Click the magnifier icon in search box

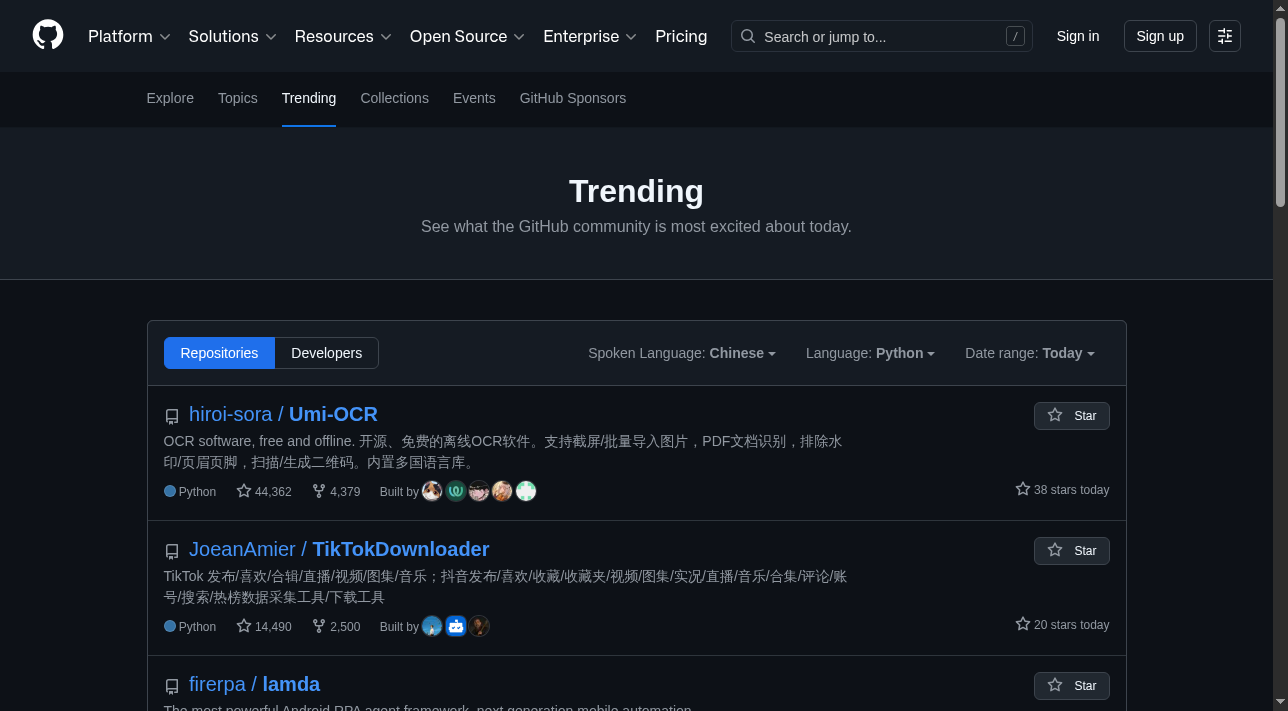pos(748,36)
